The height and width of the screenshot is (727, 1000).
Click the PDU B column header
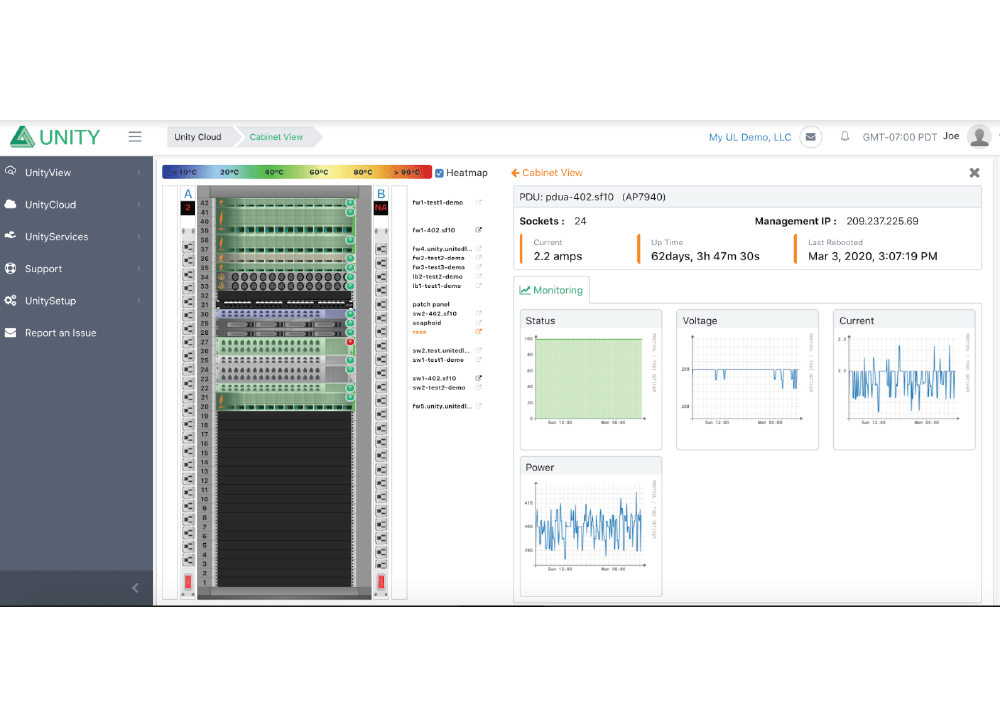pyautogui.click(x=381, y=194)
